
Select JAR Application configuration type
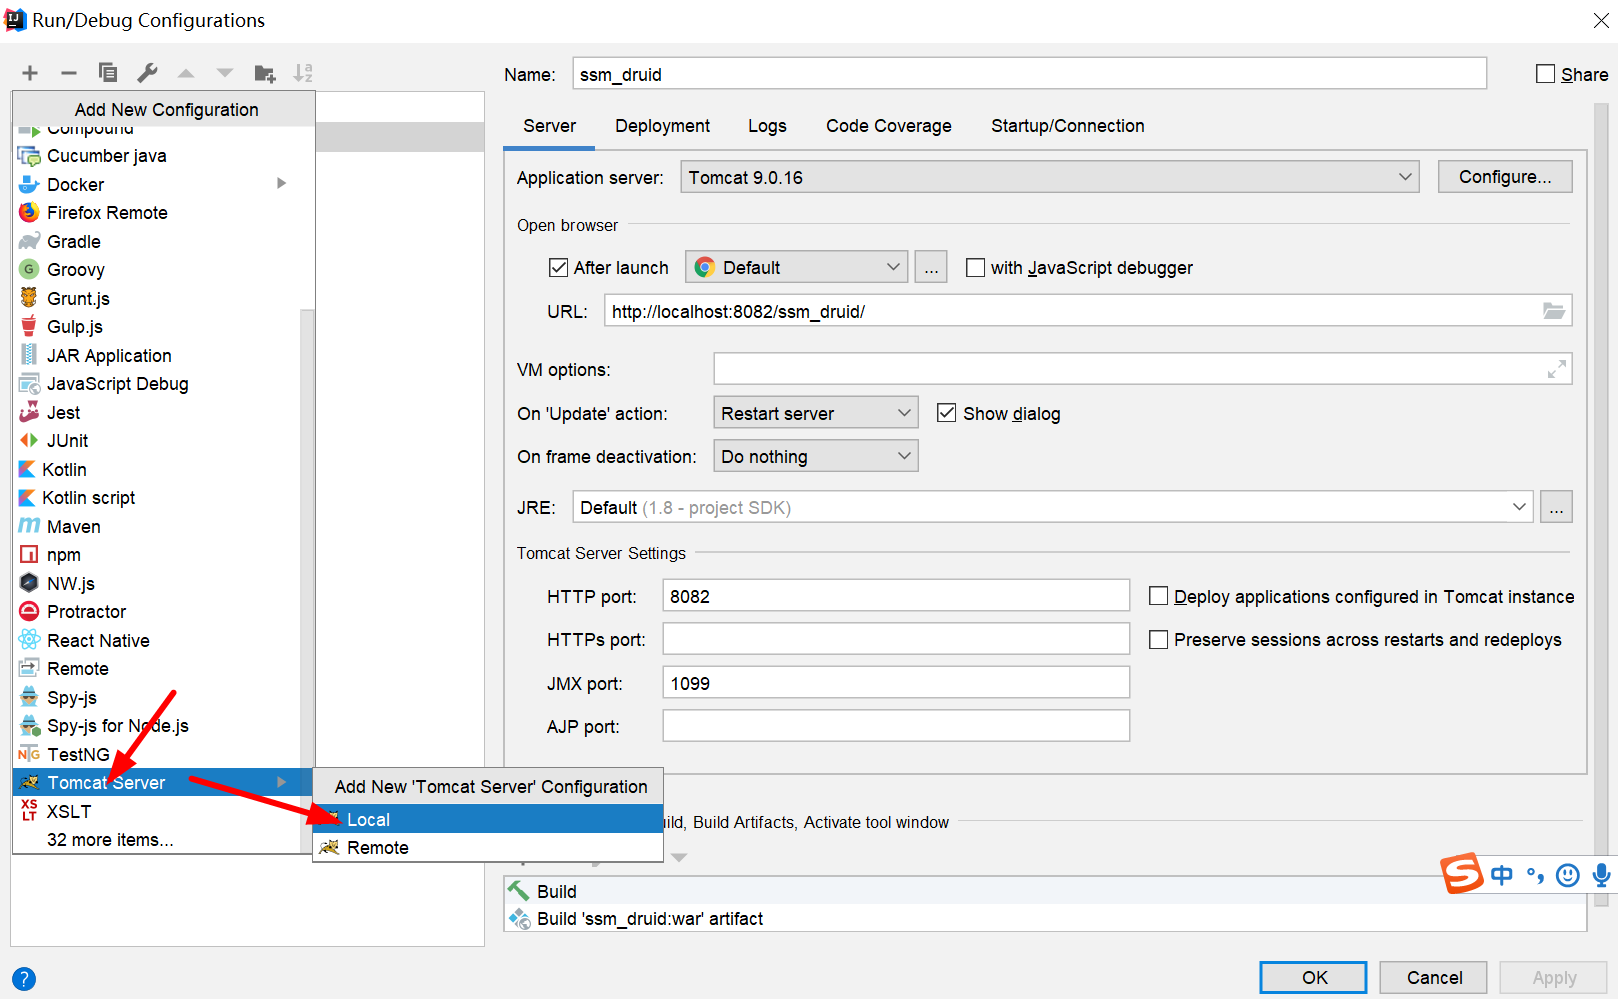click(156, 356)
